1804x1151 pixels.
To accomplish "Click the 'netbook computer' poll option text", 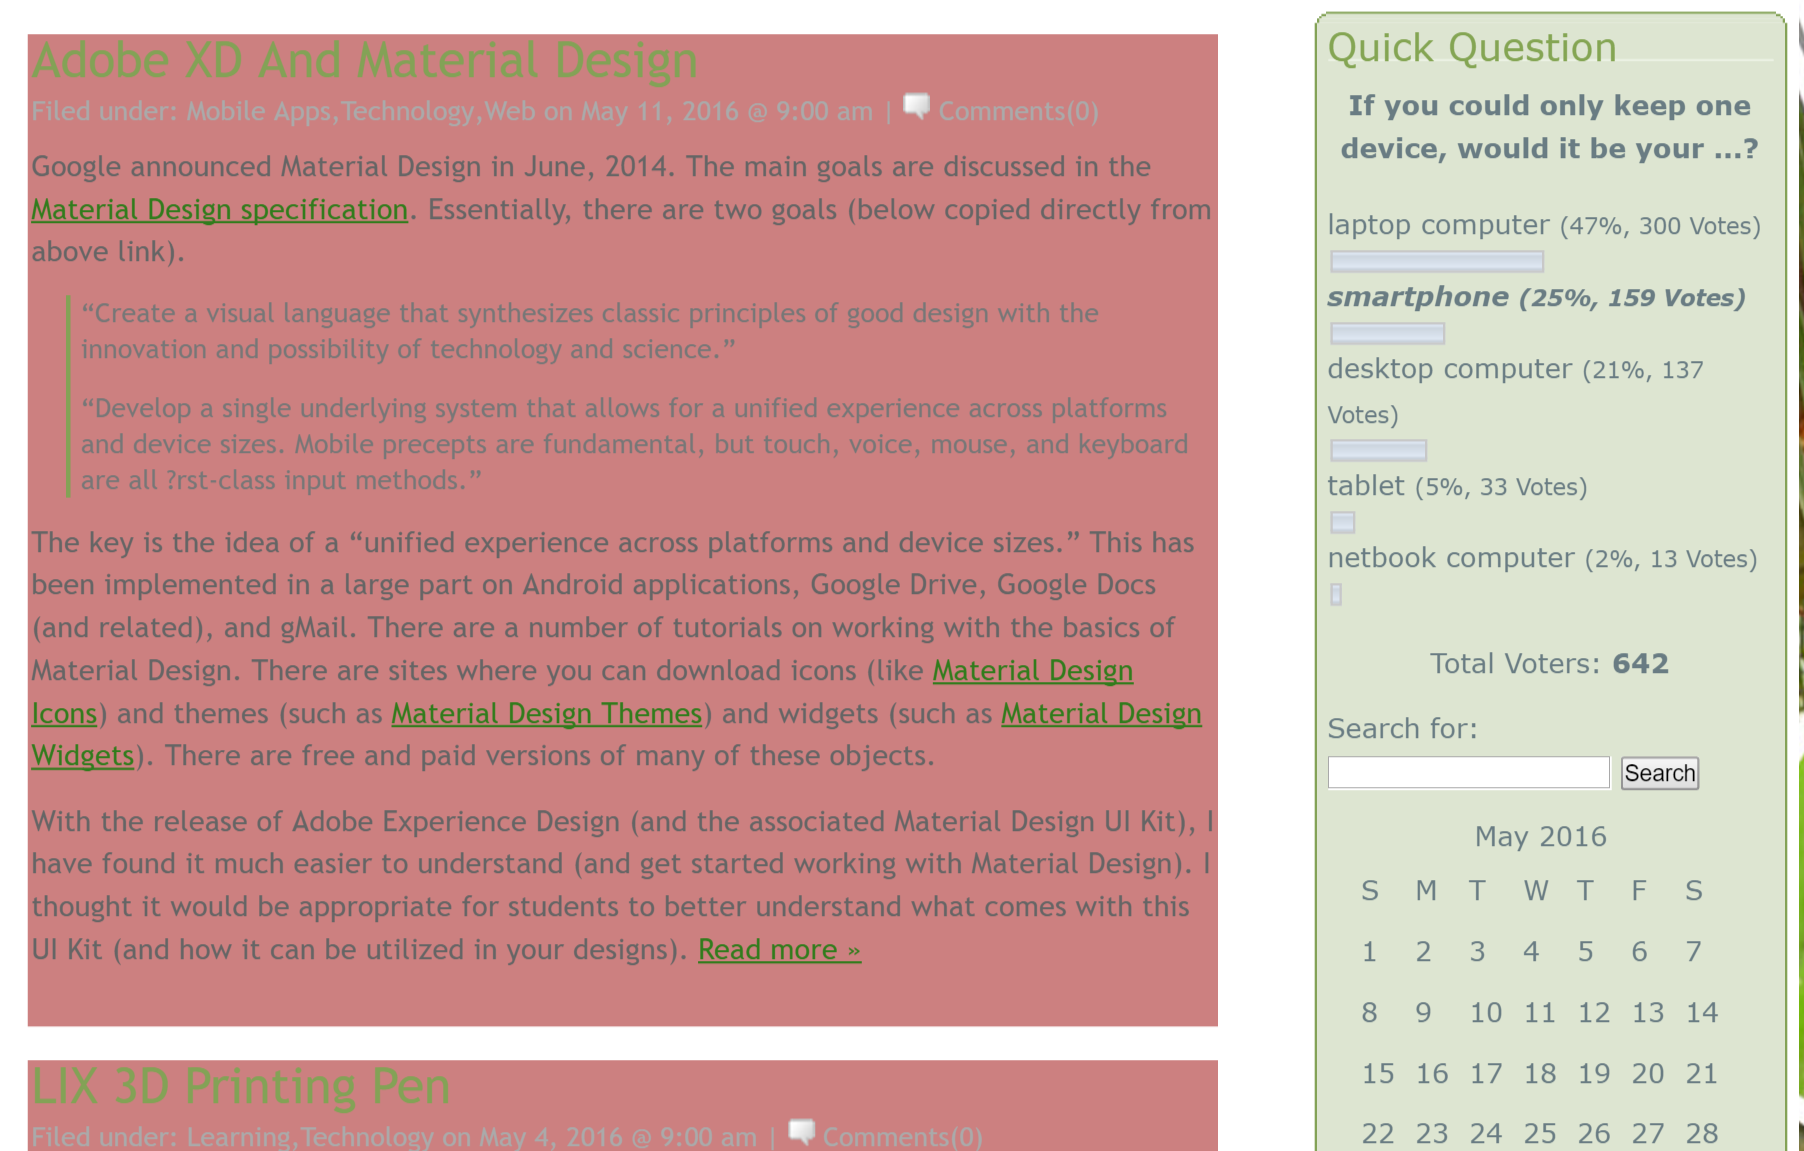I will click(x=1451, y=559).
